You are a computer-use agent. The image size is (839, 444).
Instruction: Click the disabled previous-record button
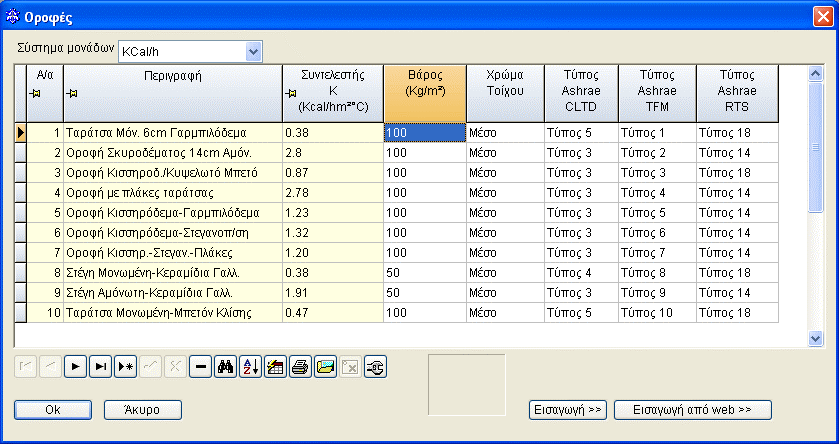pyautogui.click(x=50, y=367)
